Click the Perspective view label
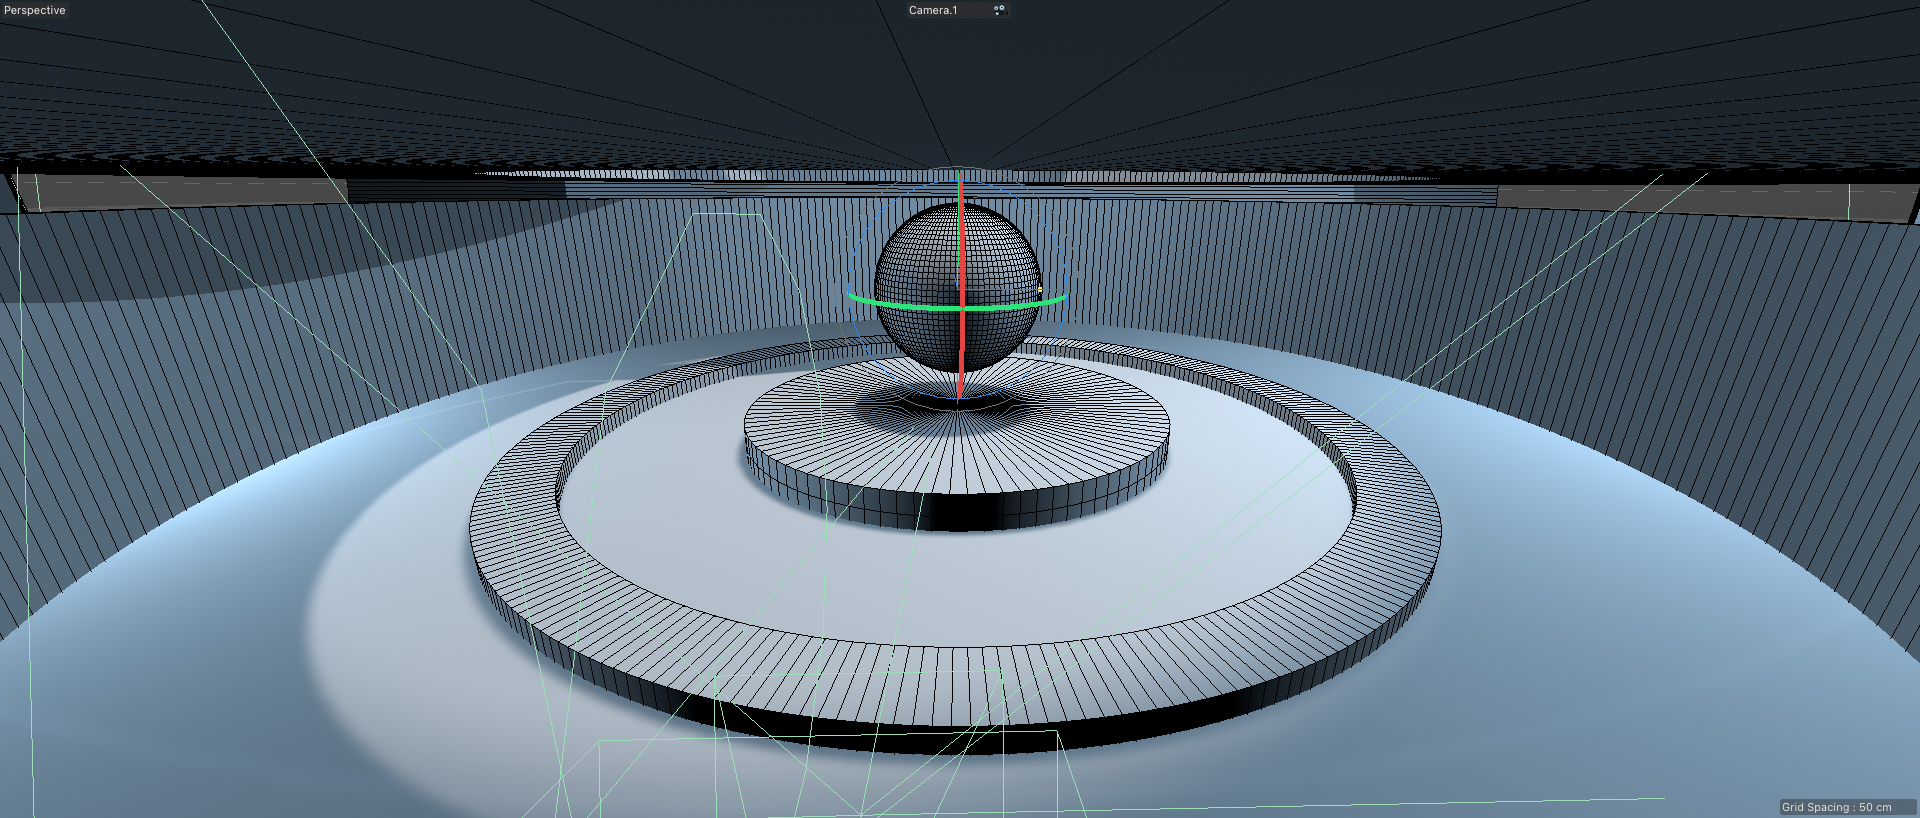 pos(35,10)
